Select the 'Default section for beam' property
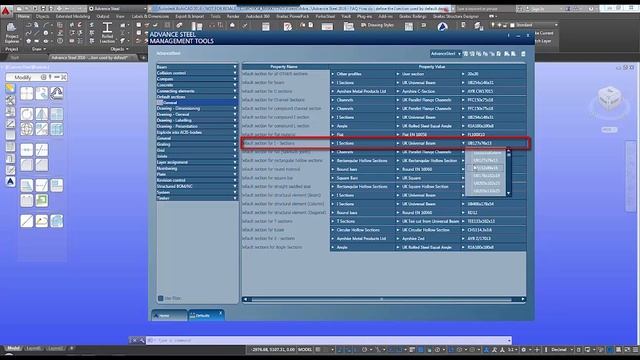Image resolution: width=640 pixels, height=360 pixels. tap(286, 82)
